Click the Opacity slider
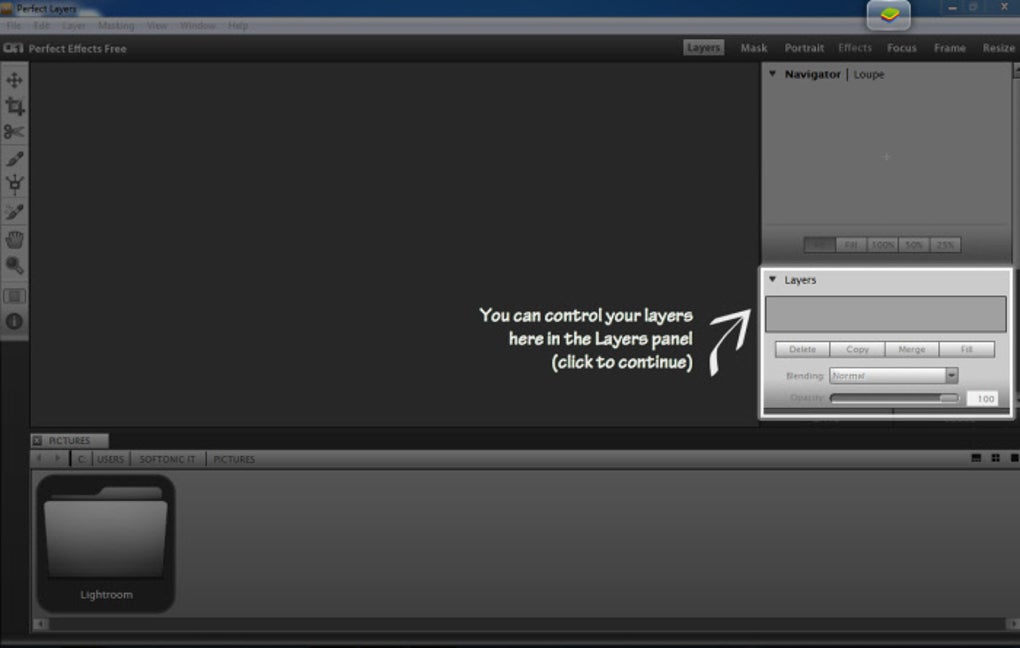The width and height of the screenshot is (1020, 648). click(894, 398)
